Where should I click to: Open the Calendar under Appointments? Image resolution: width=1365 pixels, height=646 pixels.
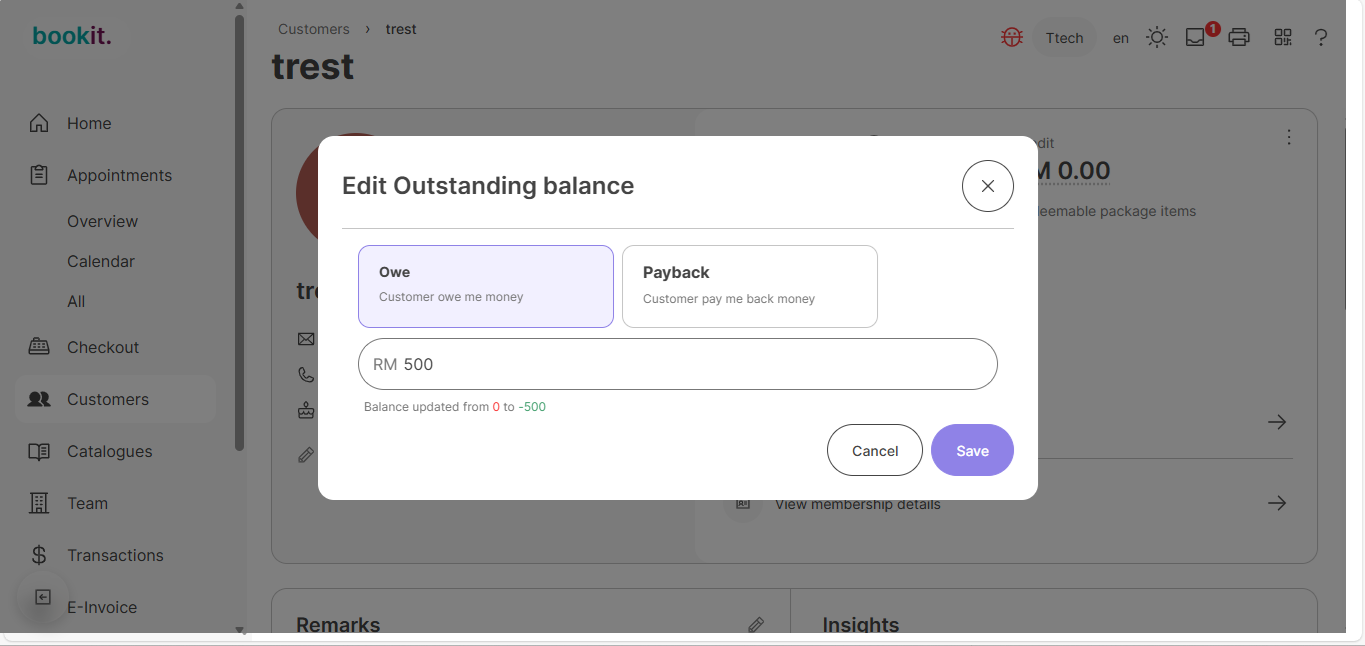point(100,261)
